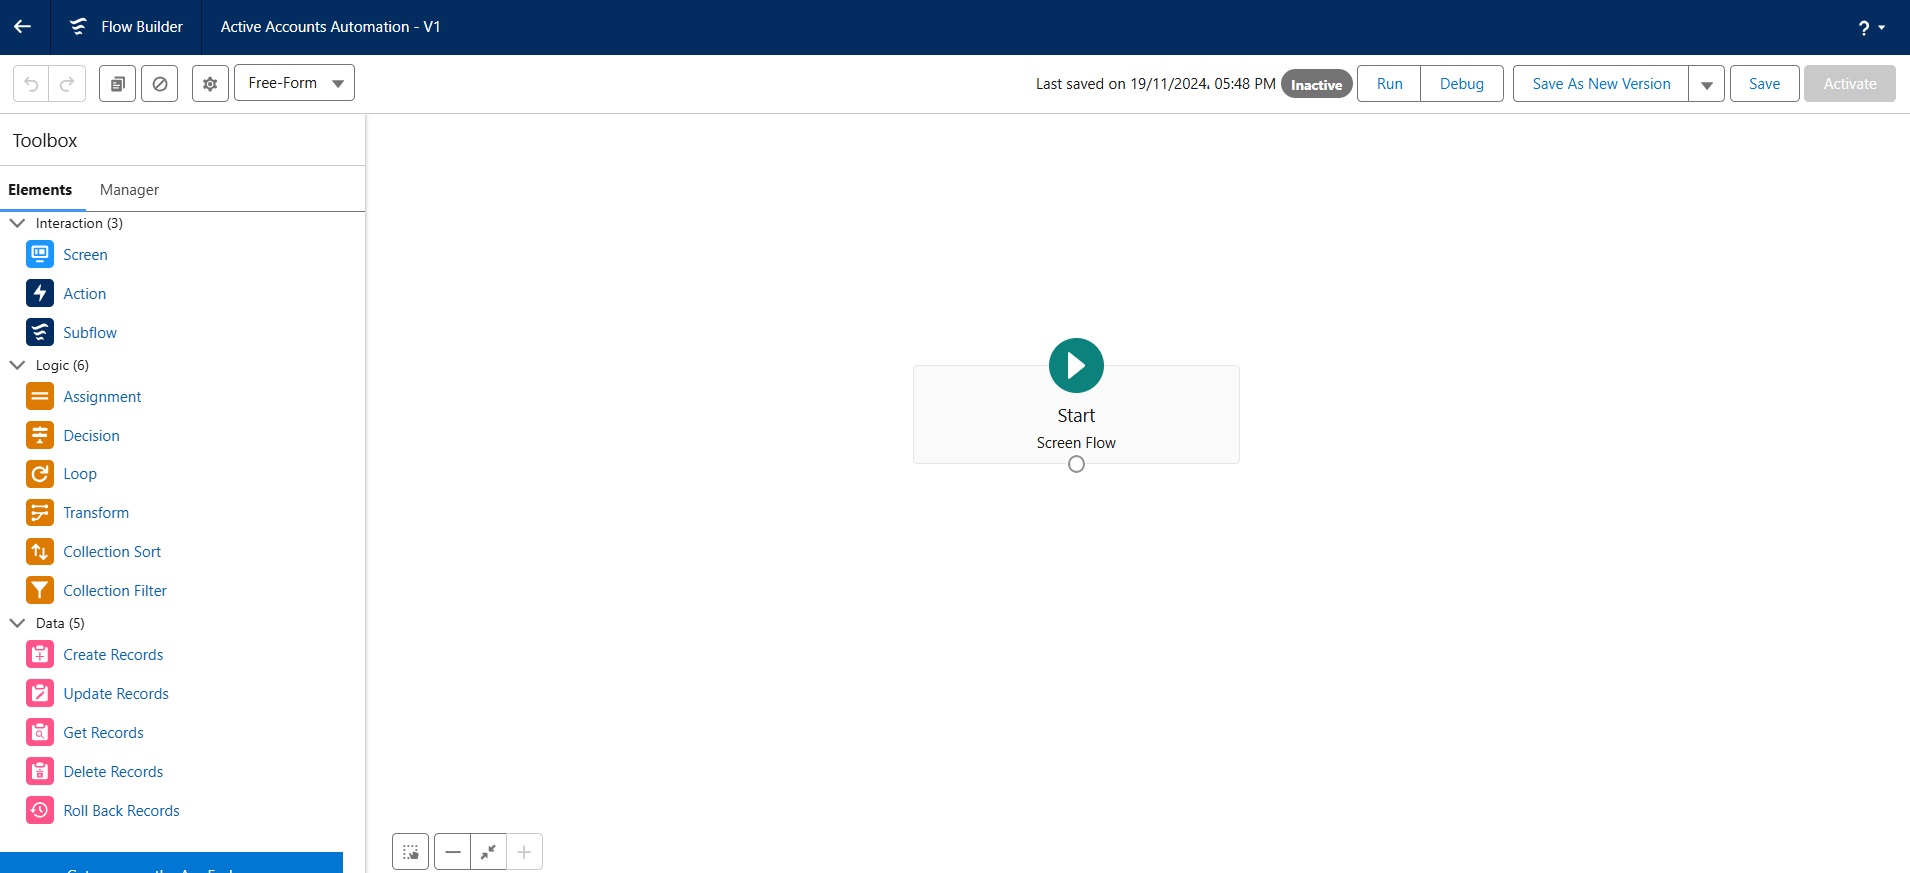Select the Action element icon
1910x873 pixels.
coord(40,293)
